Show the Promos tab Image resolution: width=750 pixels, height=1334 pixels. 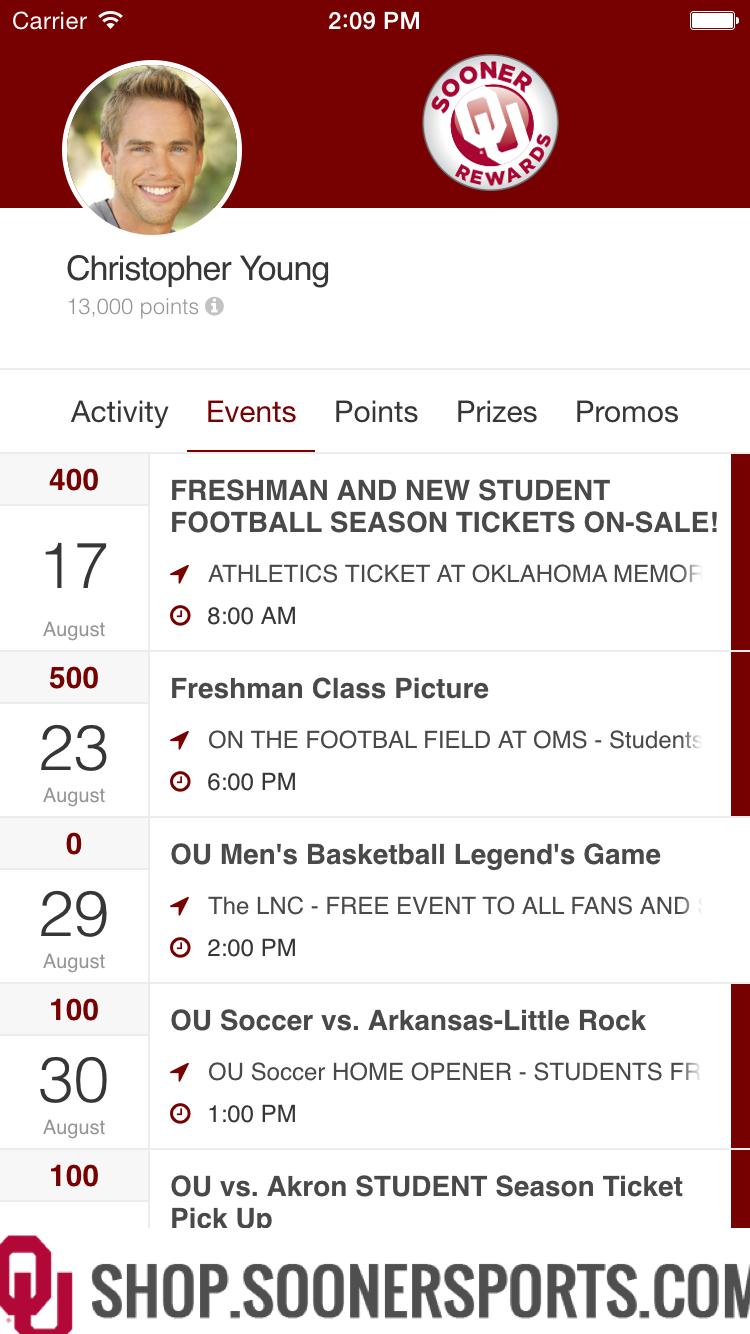click(627, 412)
